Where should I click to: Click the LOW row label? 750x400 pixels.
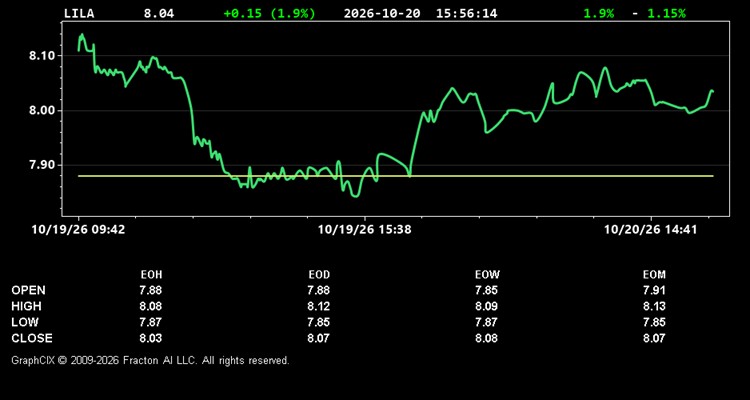click(25, 322)
